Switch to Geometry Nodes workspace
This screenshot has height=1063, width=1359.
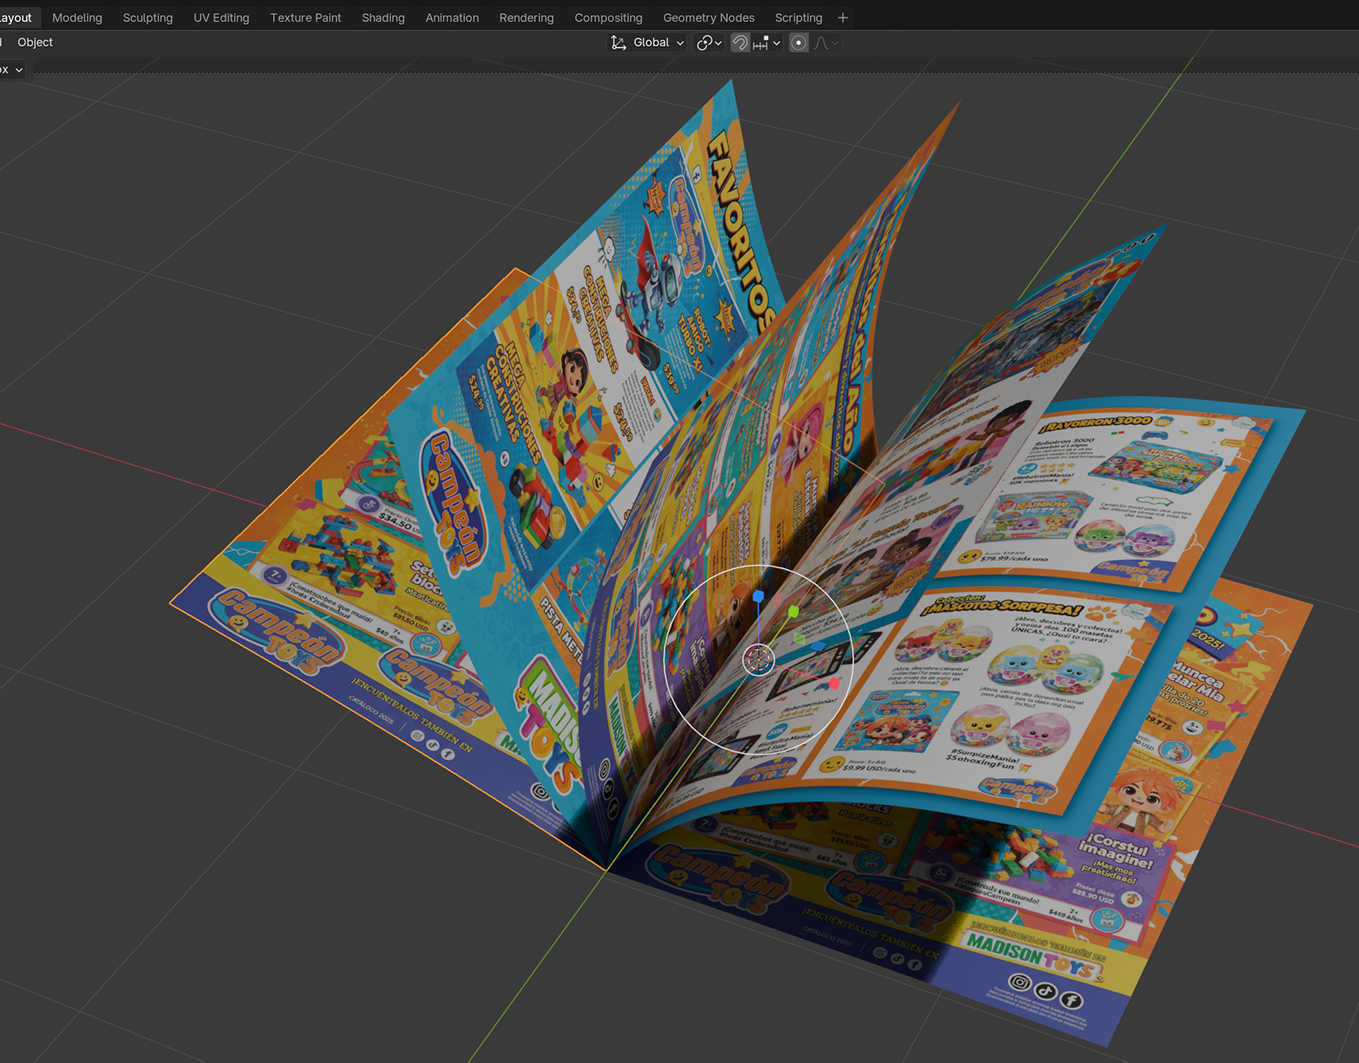coord(709,17)
